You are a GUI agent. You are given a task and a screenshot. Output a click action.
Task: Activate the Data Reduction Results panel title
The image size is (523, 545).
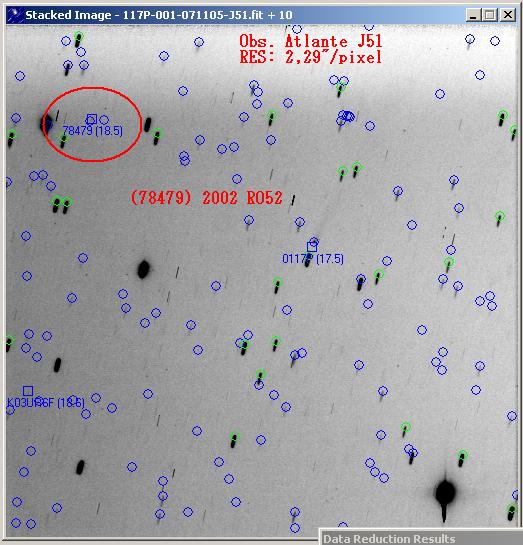[389, 539]
